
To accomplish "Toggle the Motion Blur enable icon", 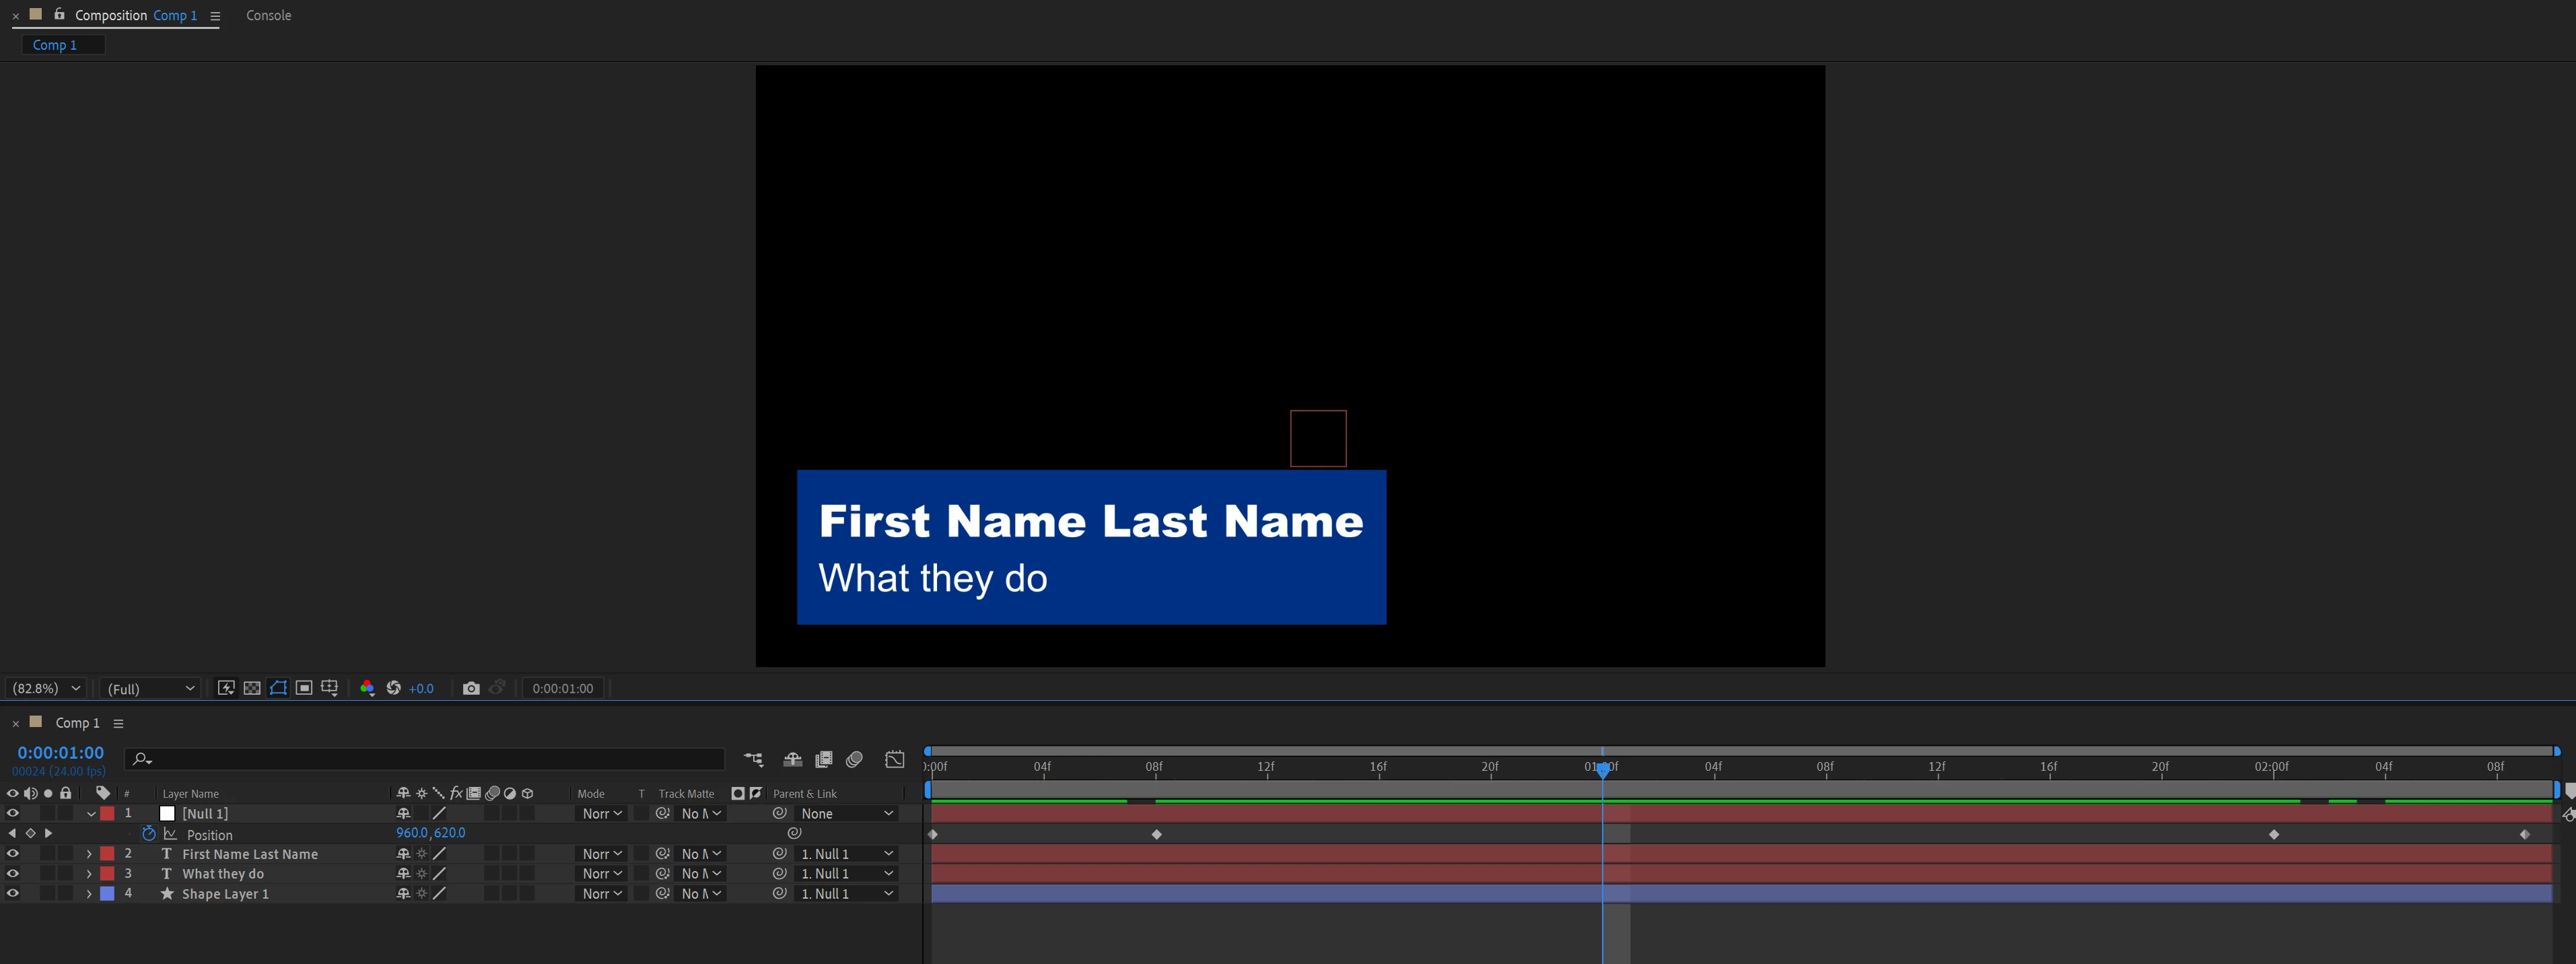I will tap(854, 760).
